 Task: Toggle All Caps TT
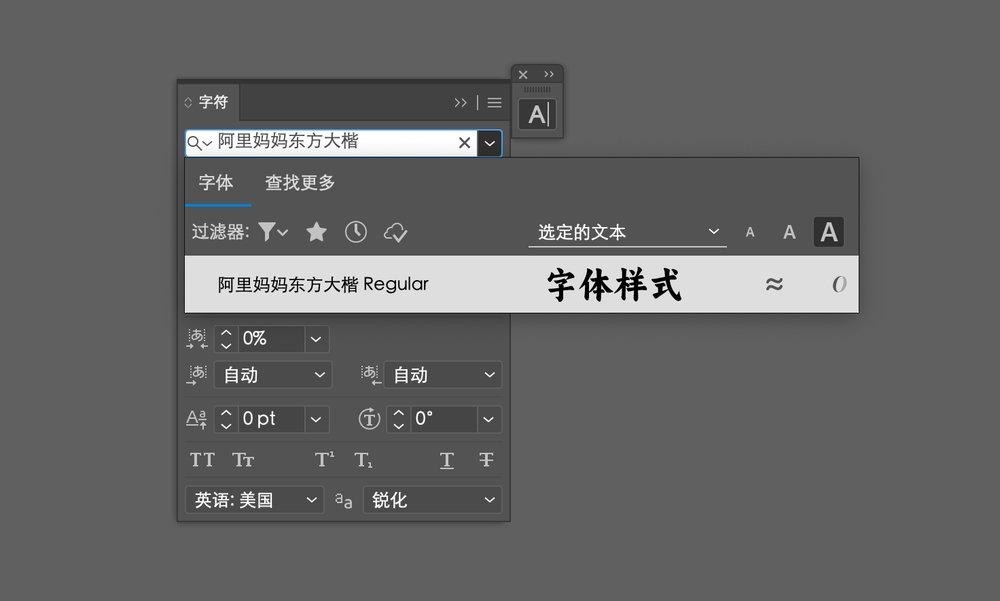pyautogui.click(x=202, y=460)
